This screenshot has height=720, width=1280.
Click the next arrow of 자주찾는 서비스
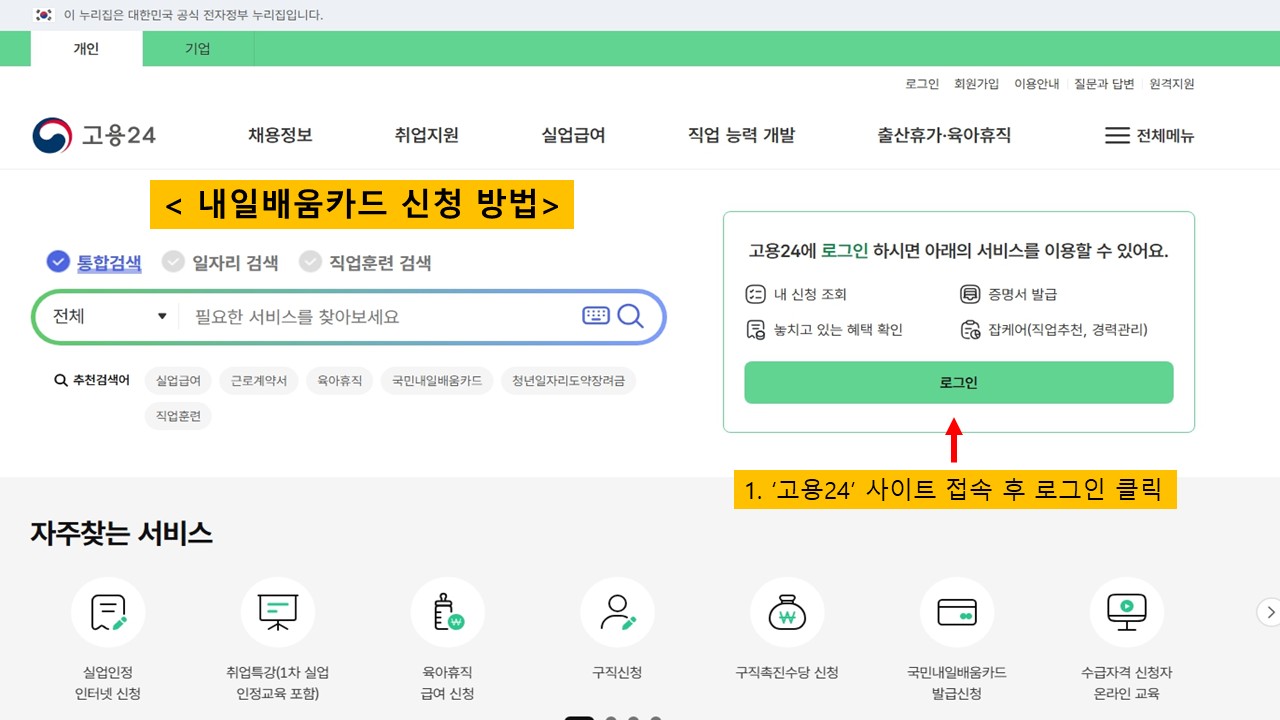tap(1269, 612)
